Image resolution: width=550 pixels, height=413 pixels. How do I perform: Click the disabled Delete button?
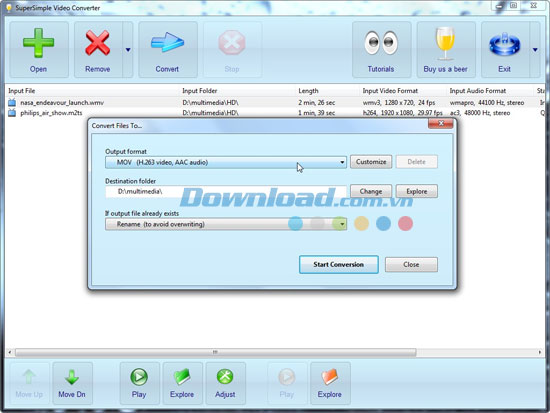417,162
